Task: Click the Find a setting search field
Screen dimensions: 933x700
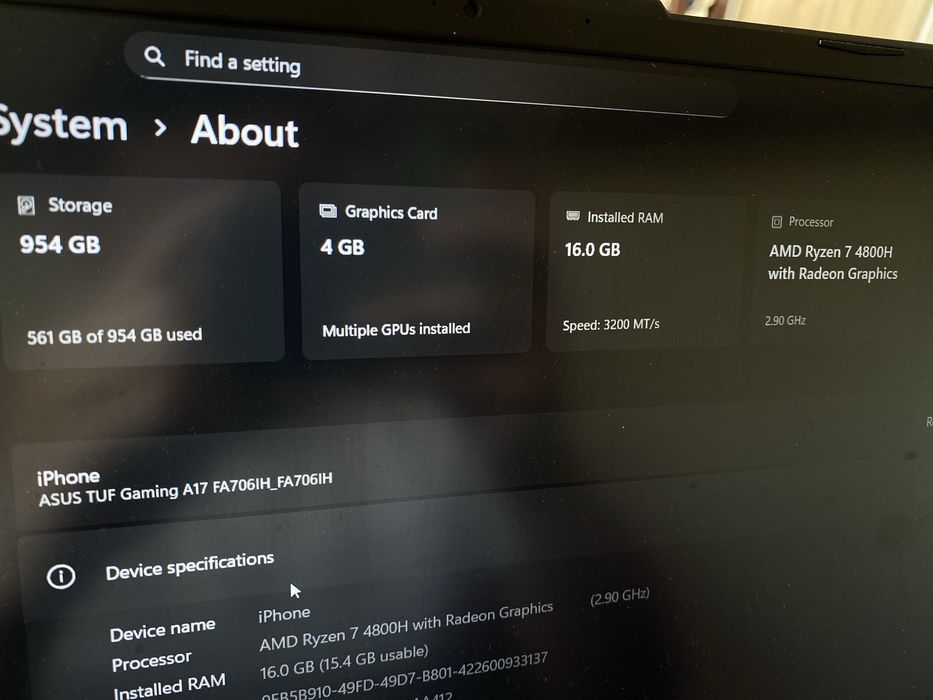Action: click(428, 73)
